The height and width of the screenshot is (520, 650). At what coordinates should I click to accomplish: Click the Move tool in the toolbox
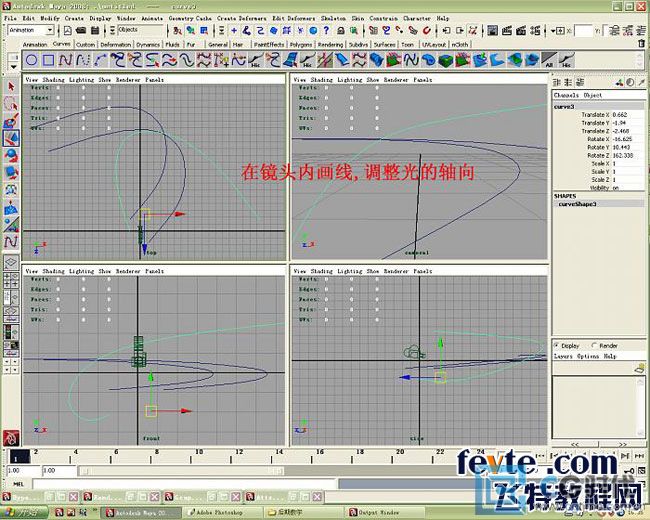coord(11,139)
